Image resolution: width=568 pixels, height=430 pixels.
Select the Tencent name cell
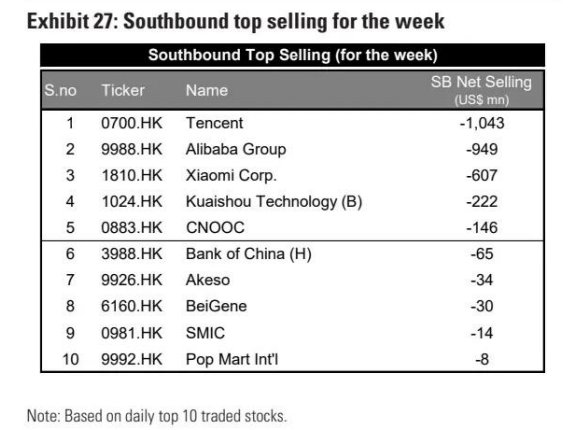[214, 123]
